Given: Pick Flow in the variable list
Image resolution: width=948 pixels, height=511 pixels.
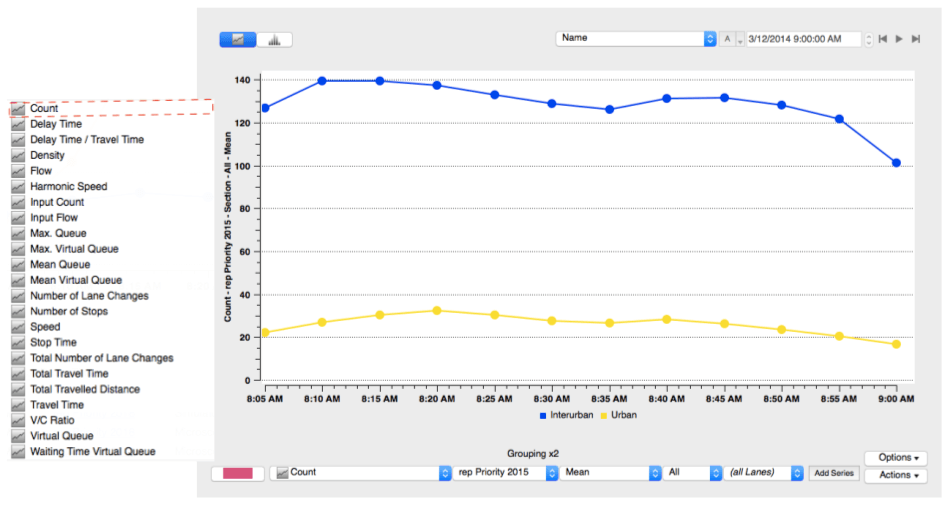Looking at the screenshot, I should tap(41, 171).
